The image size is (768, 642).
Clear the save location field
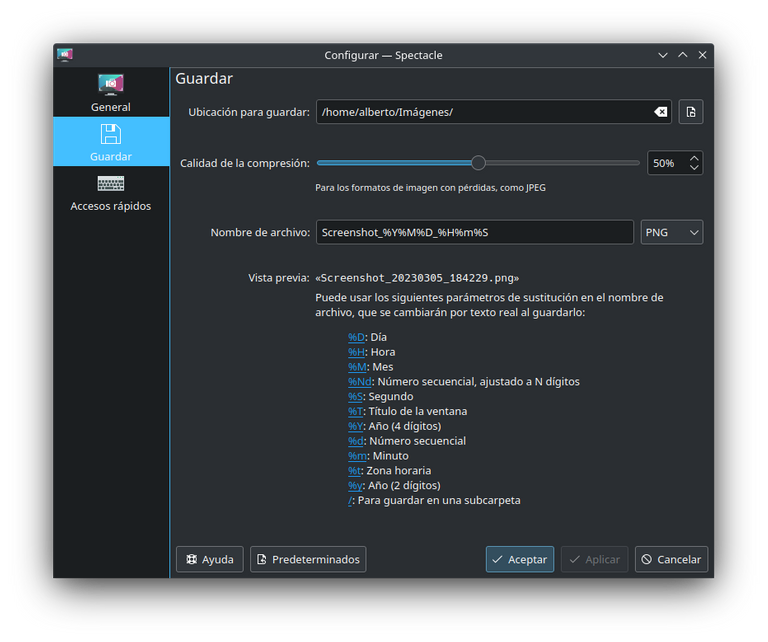pos(660,112)
